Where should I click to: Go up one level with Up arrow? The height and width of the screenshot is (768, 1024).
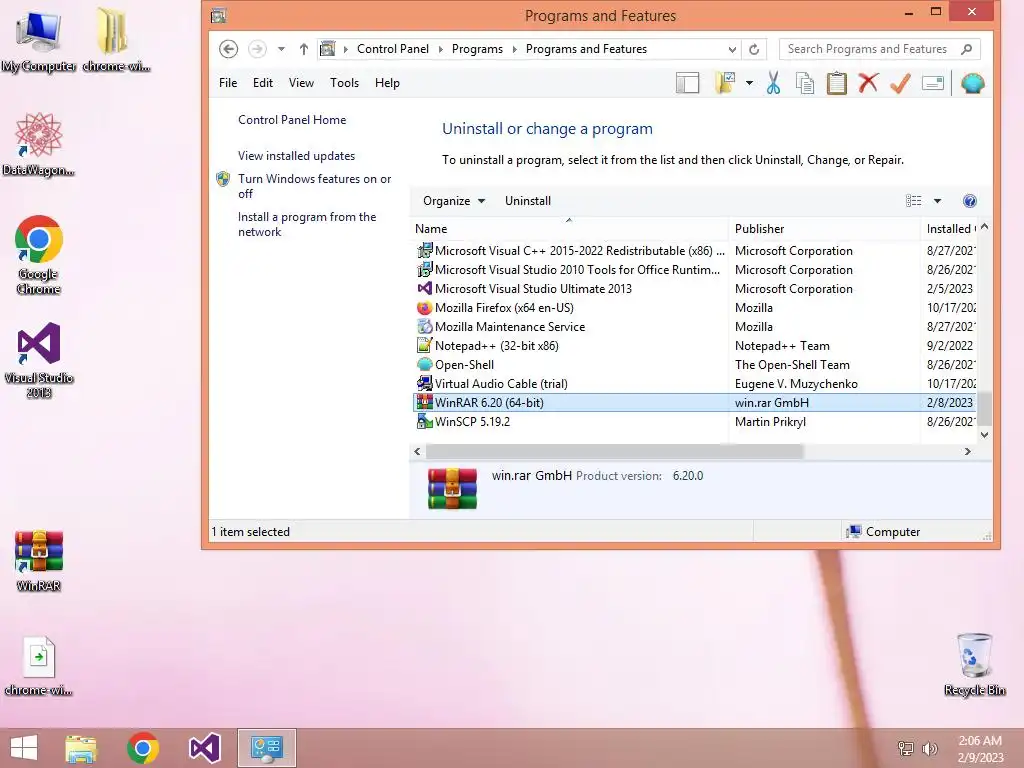click(x=304, y=49)
